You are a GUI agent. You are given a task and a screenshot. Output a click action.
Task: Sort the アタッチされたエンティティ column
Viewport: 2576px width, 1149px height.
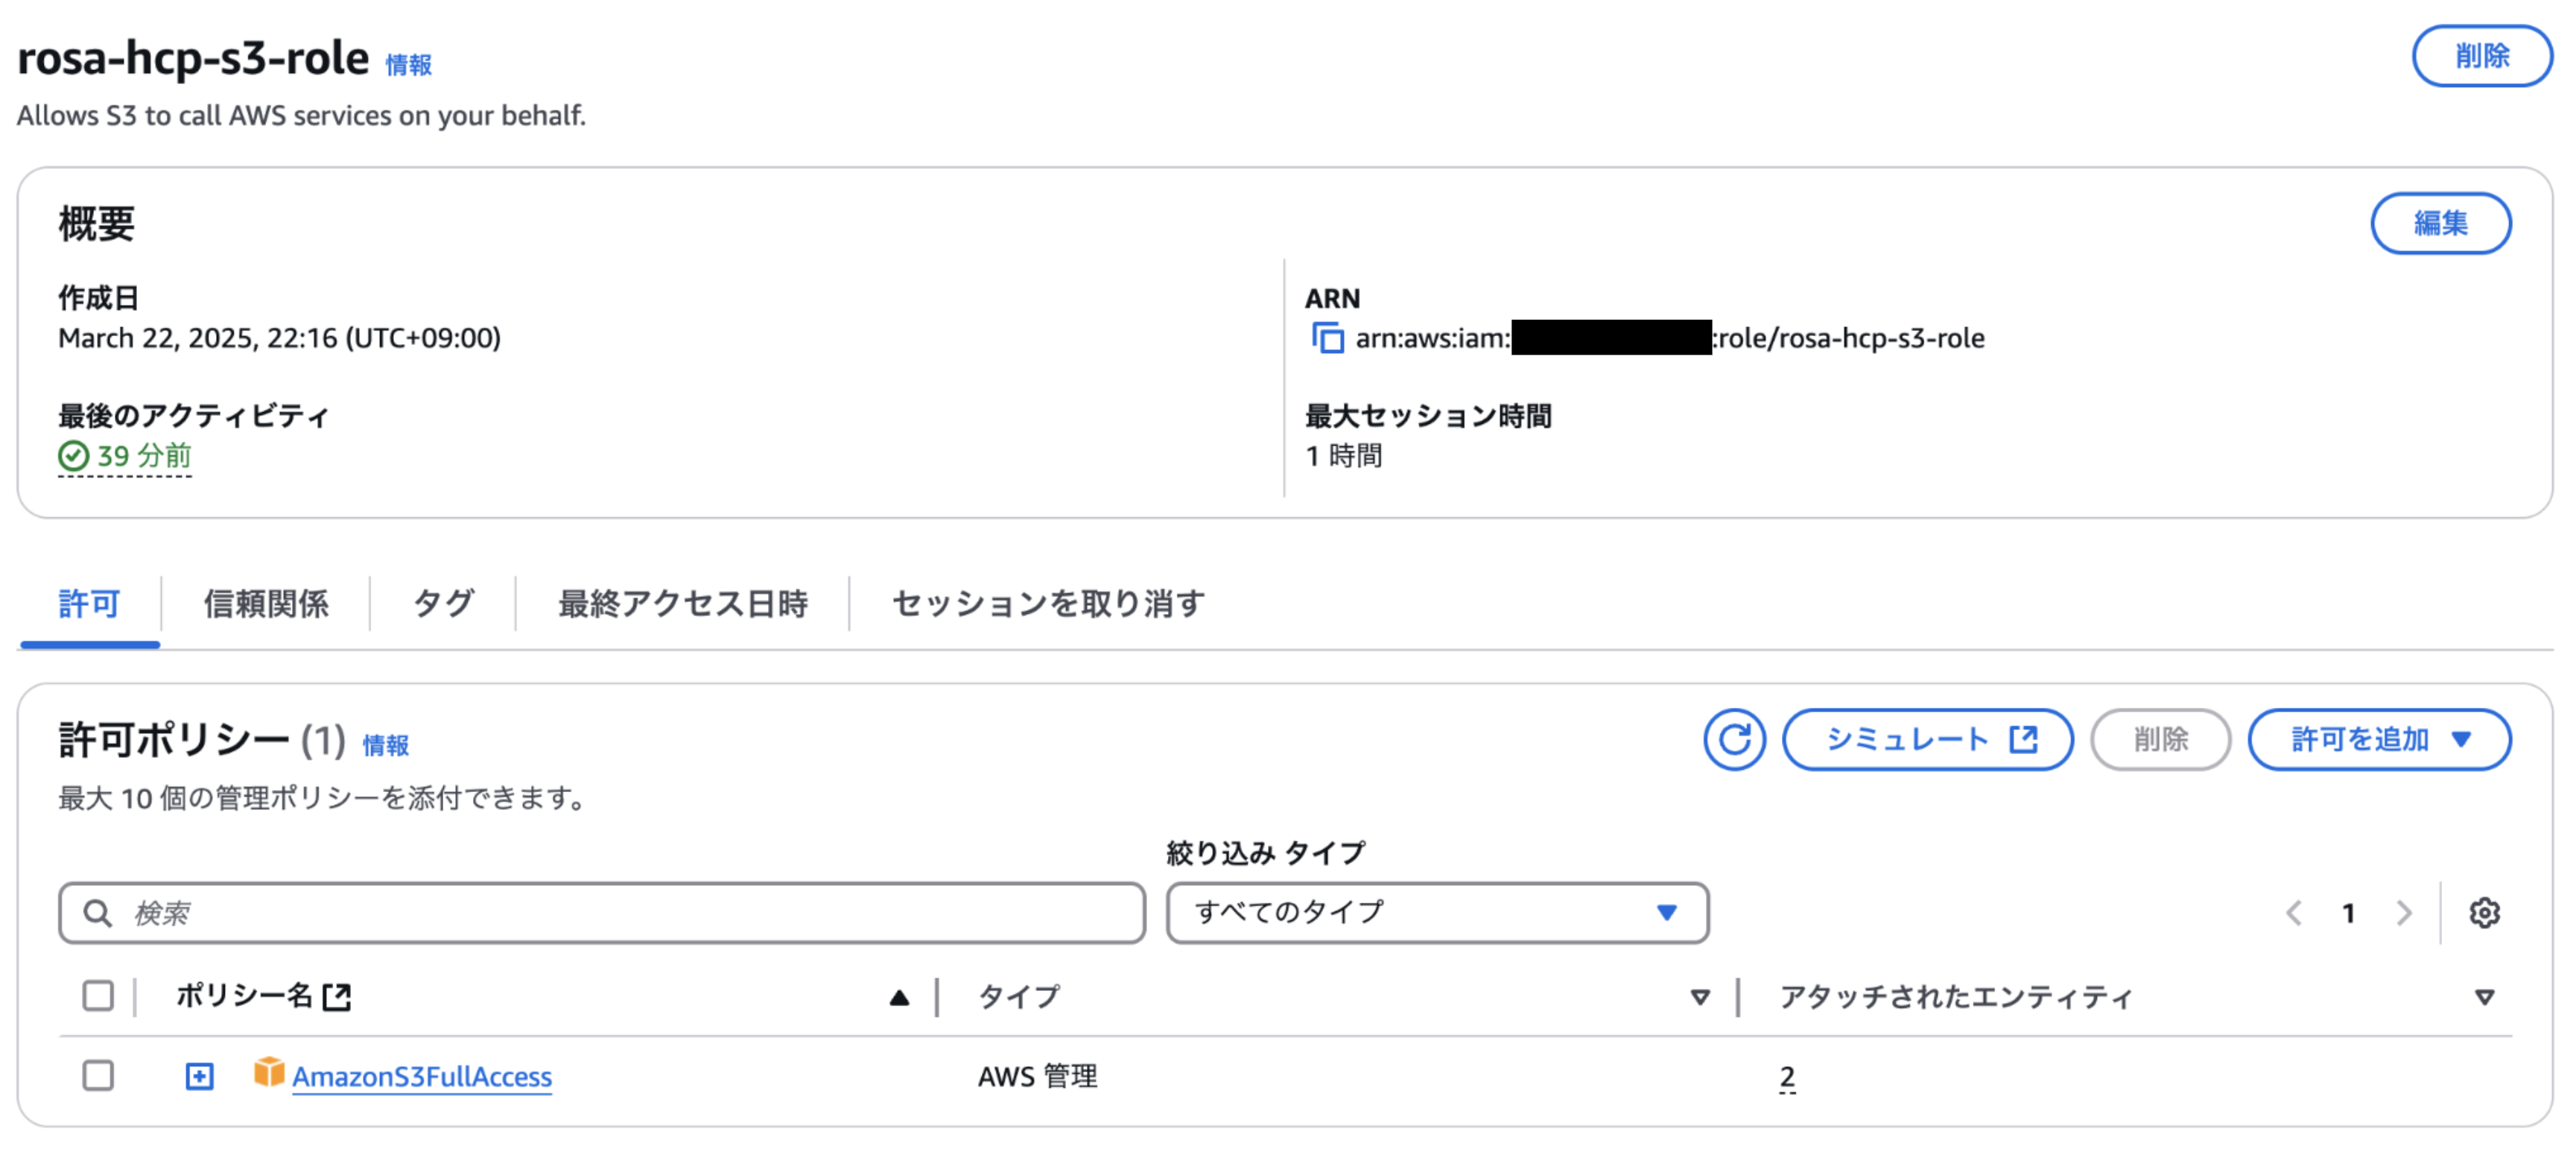coord(2484,997)
